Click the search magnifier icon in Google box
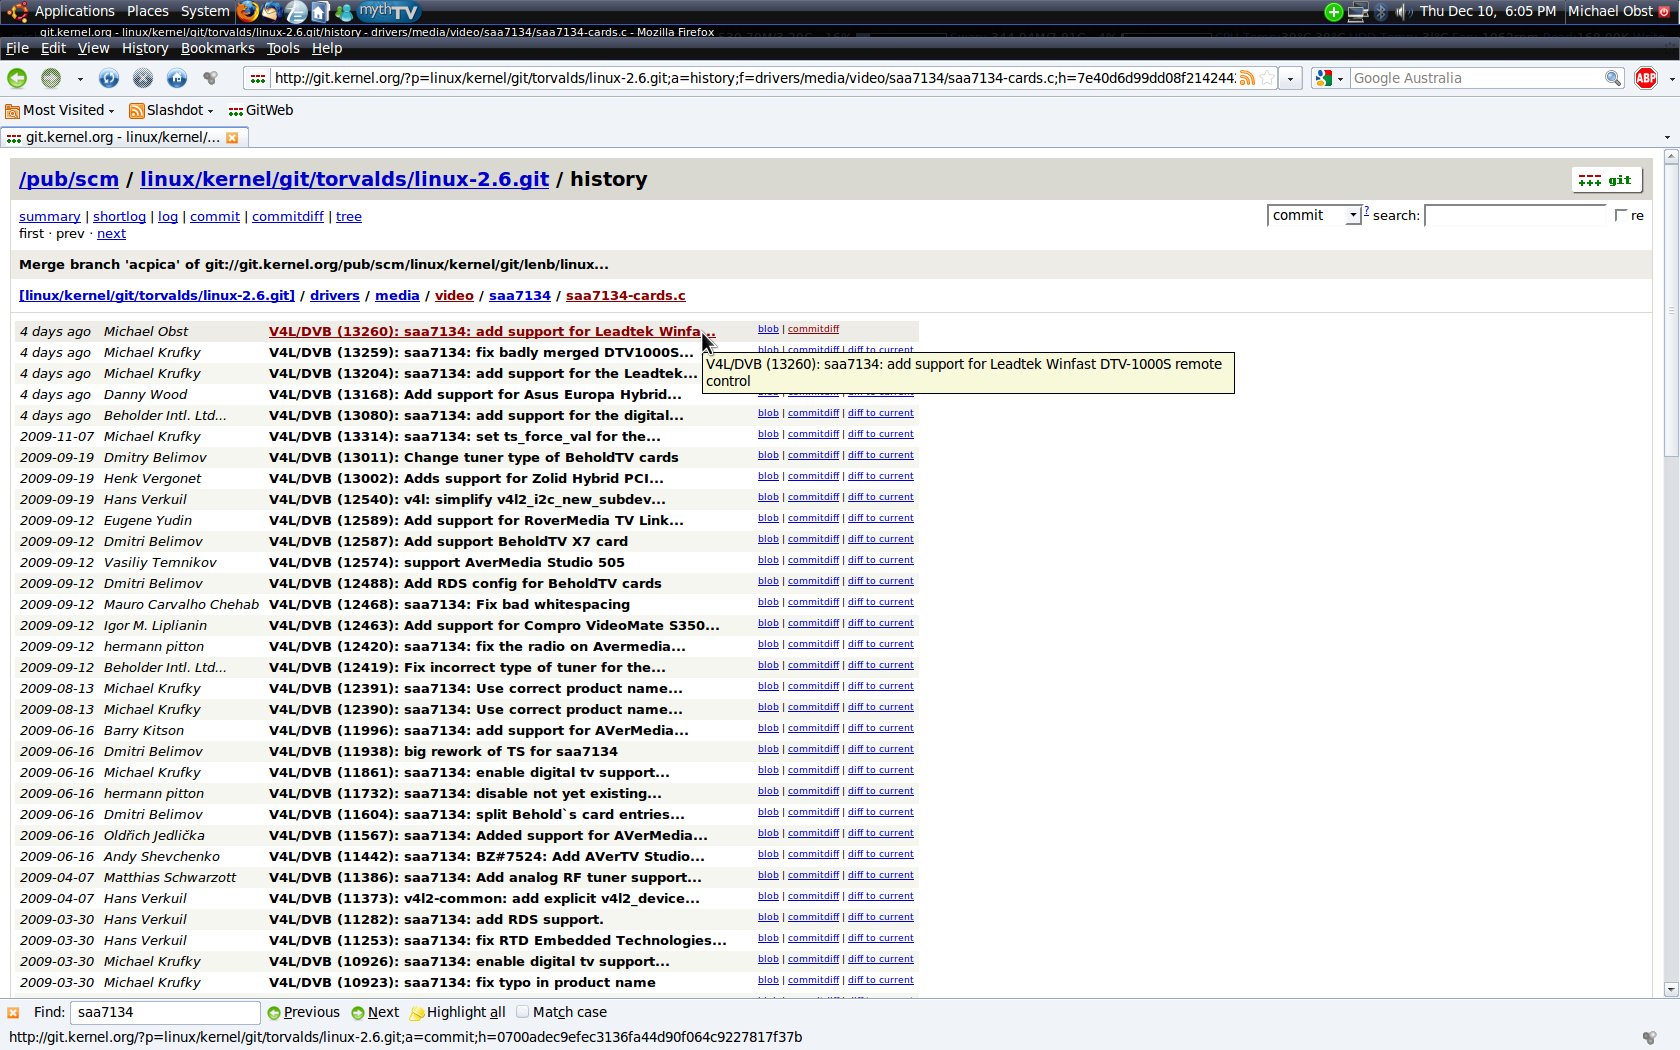1680x1050 pixels. tap(1612, 78)
